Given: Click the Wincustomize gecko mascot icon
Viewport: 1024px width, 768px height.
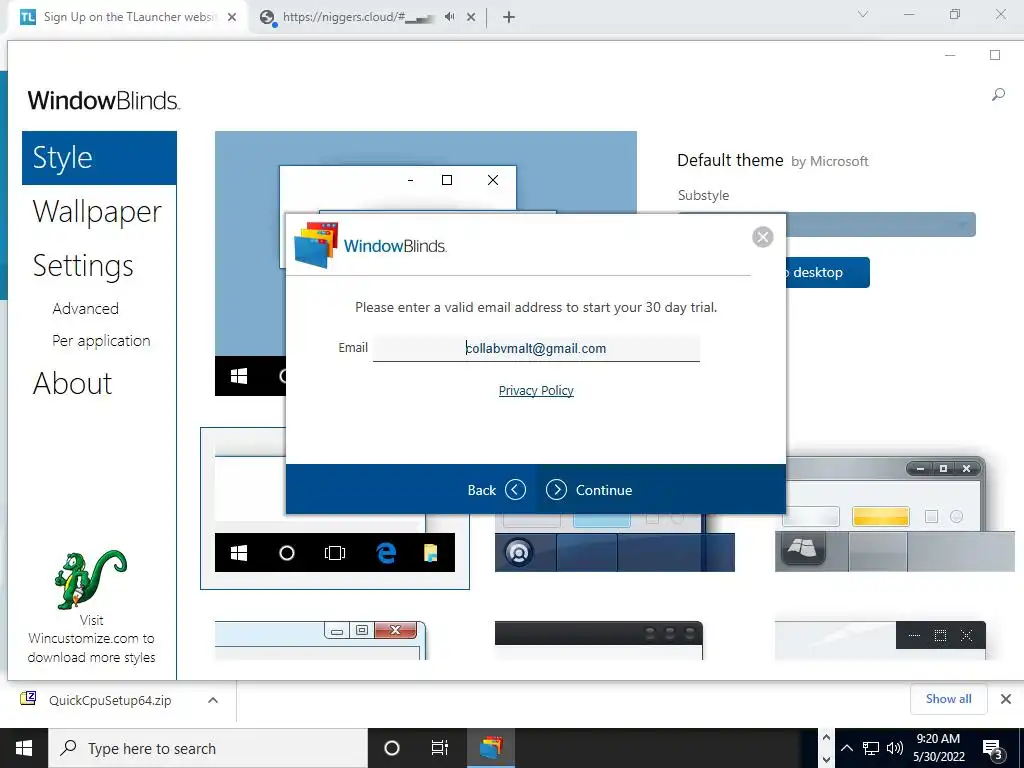Looking at the screenshot, I should click(x=90, y=579).
